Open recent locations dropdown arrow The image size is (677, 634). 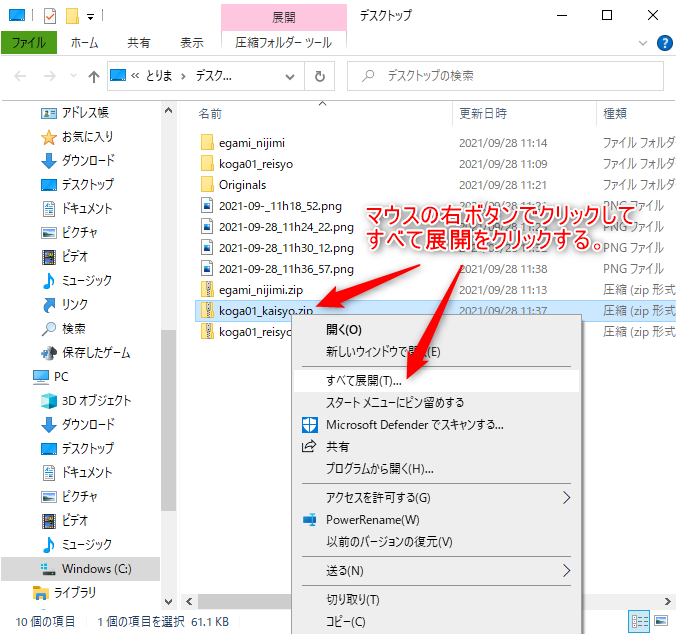coord(73,76)
